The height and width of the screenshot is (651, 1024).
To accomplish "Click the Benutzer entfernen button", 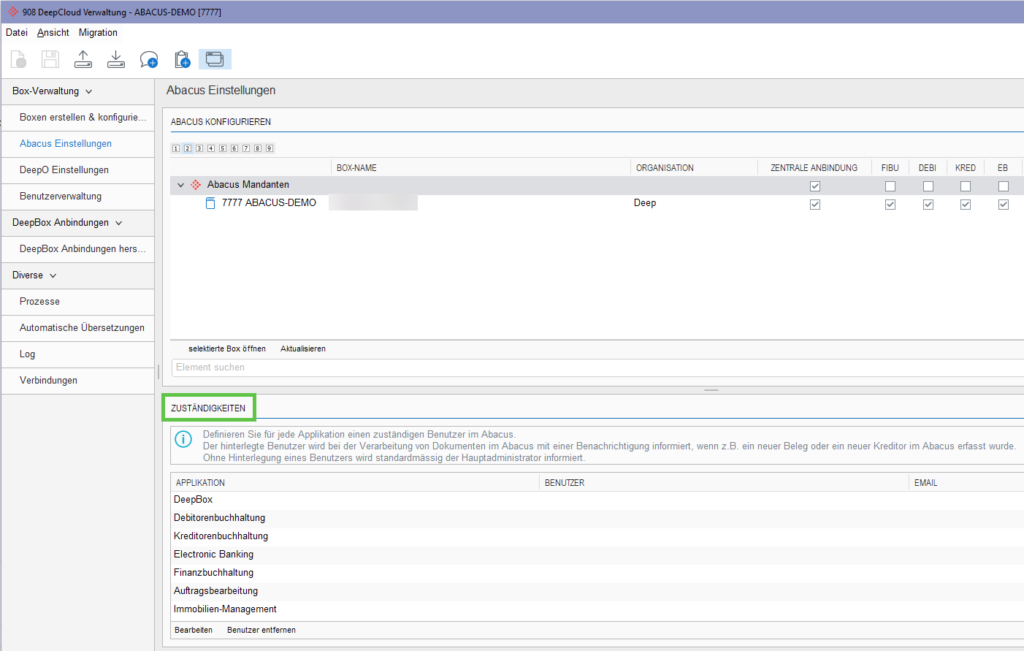I will pyautogui.click(x=261, y=630).
